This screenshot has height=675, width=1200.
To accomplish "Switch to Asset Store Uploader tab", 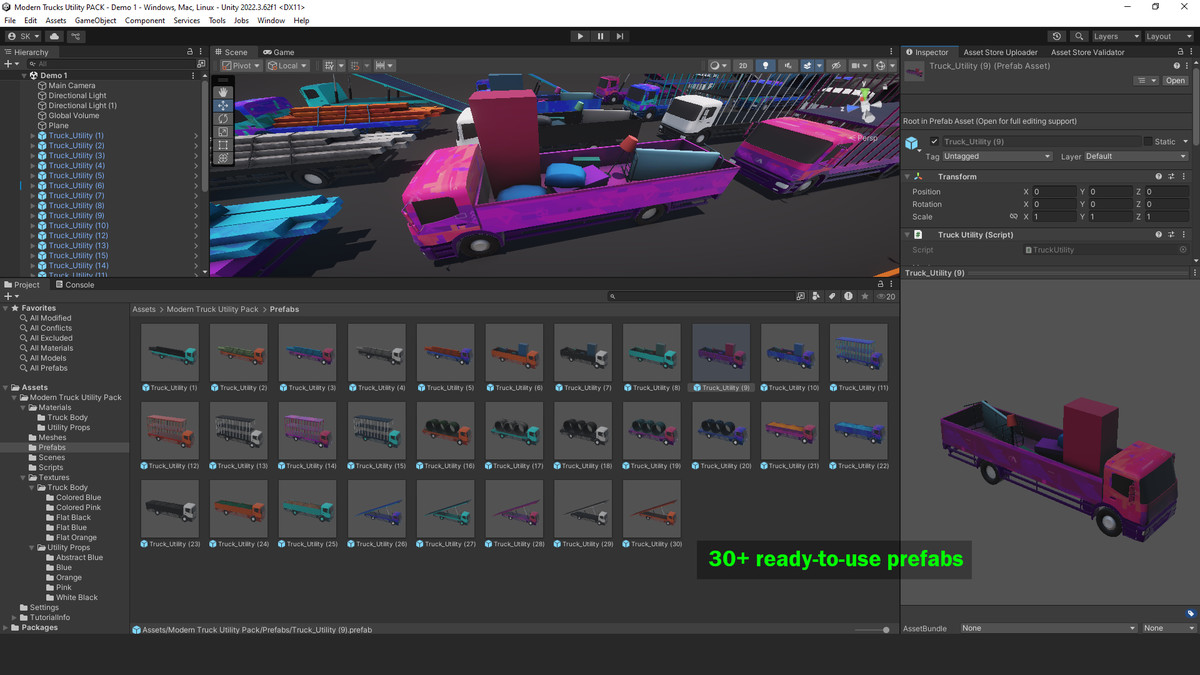I will [1000, 52].
